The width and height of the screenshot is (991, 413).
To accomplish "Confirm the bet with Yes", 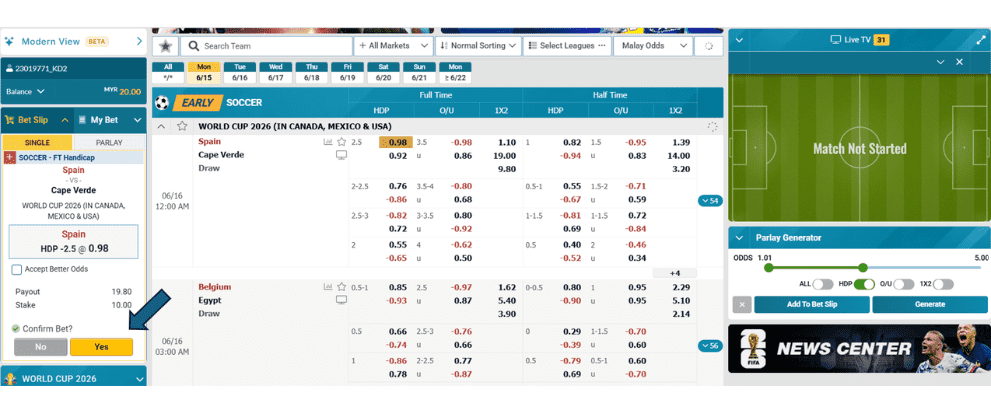I will [x=101, y=347].
